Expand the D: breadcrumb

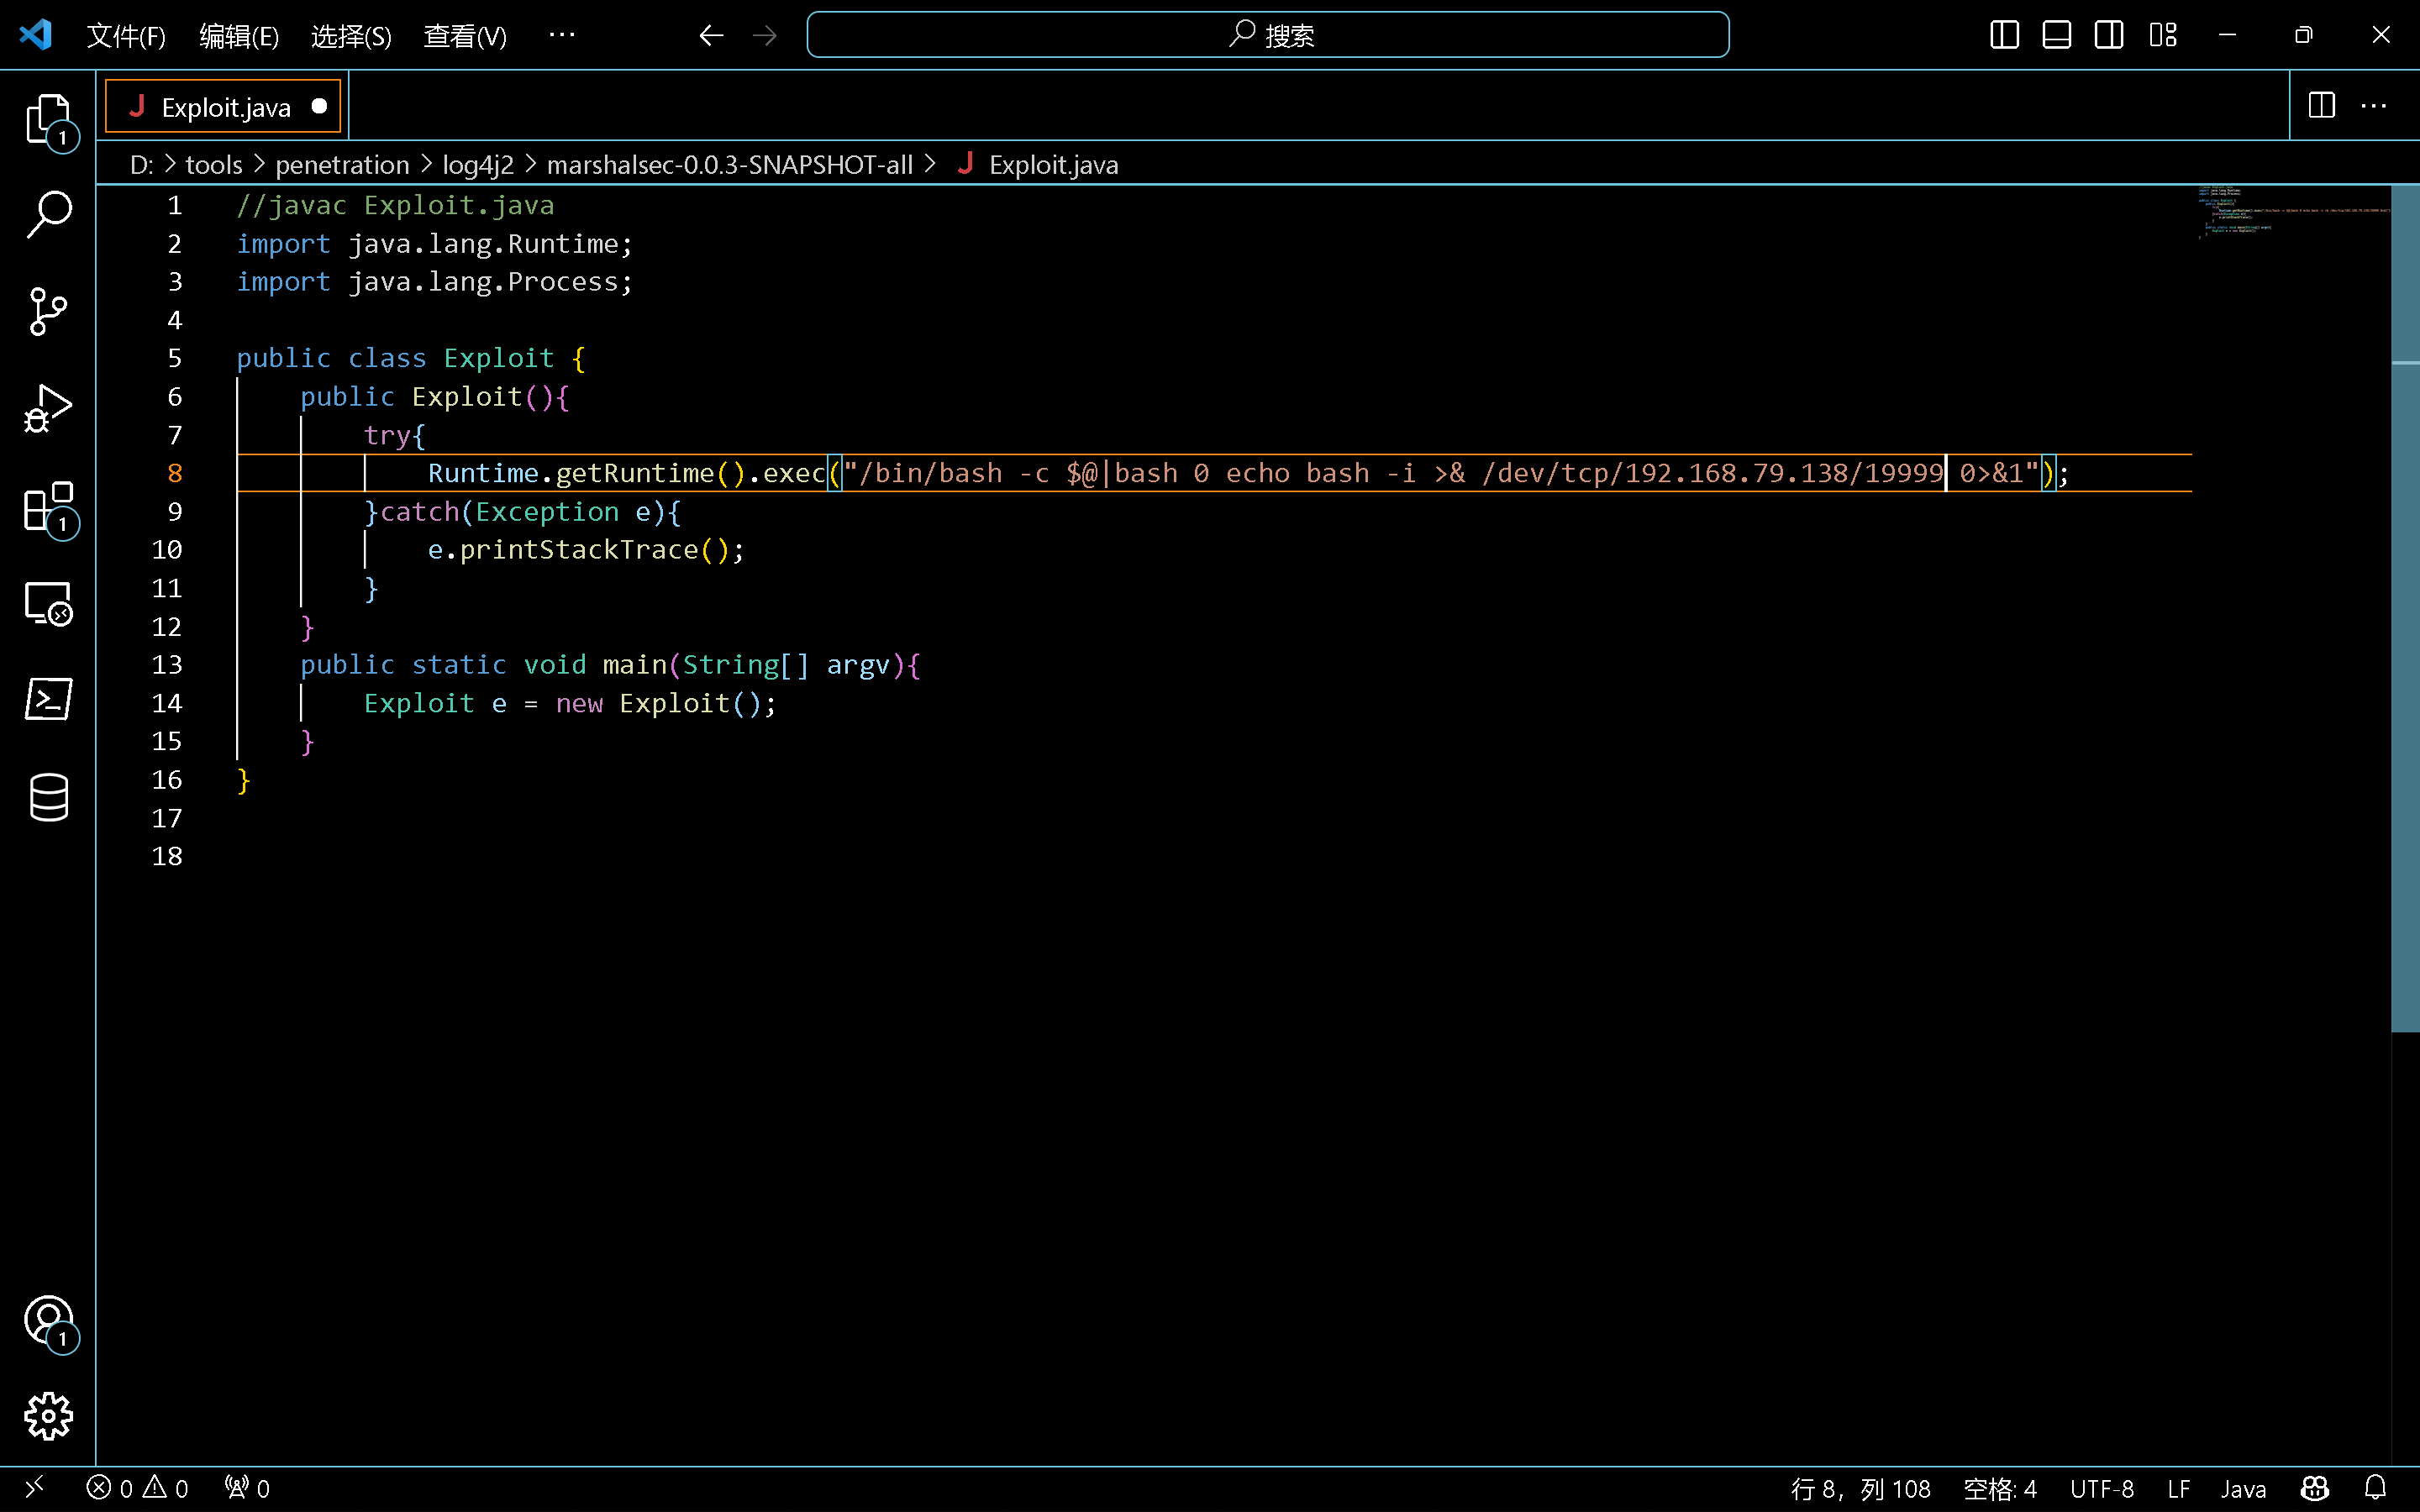pos(141,164)
